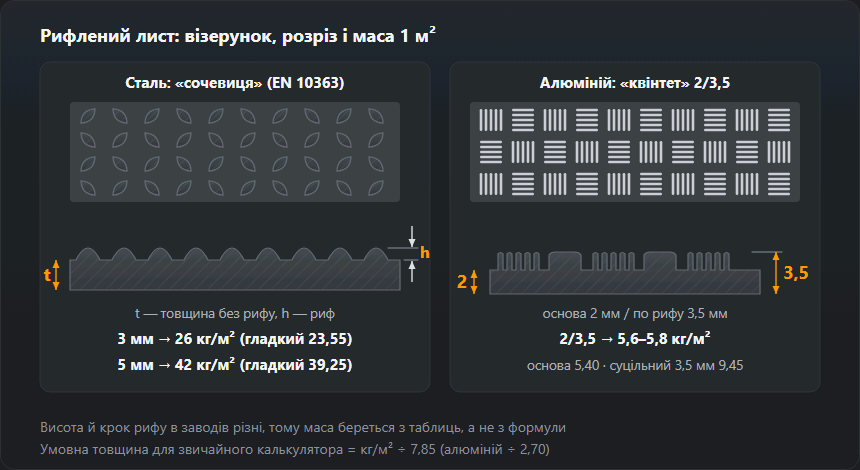Screen dimensions: 860x470
Task: Click text 'основа 5,40 · суцільний 3,5 мм 9,45'
Action: pyautogui.click(x=635, y=365)
